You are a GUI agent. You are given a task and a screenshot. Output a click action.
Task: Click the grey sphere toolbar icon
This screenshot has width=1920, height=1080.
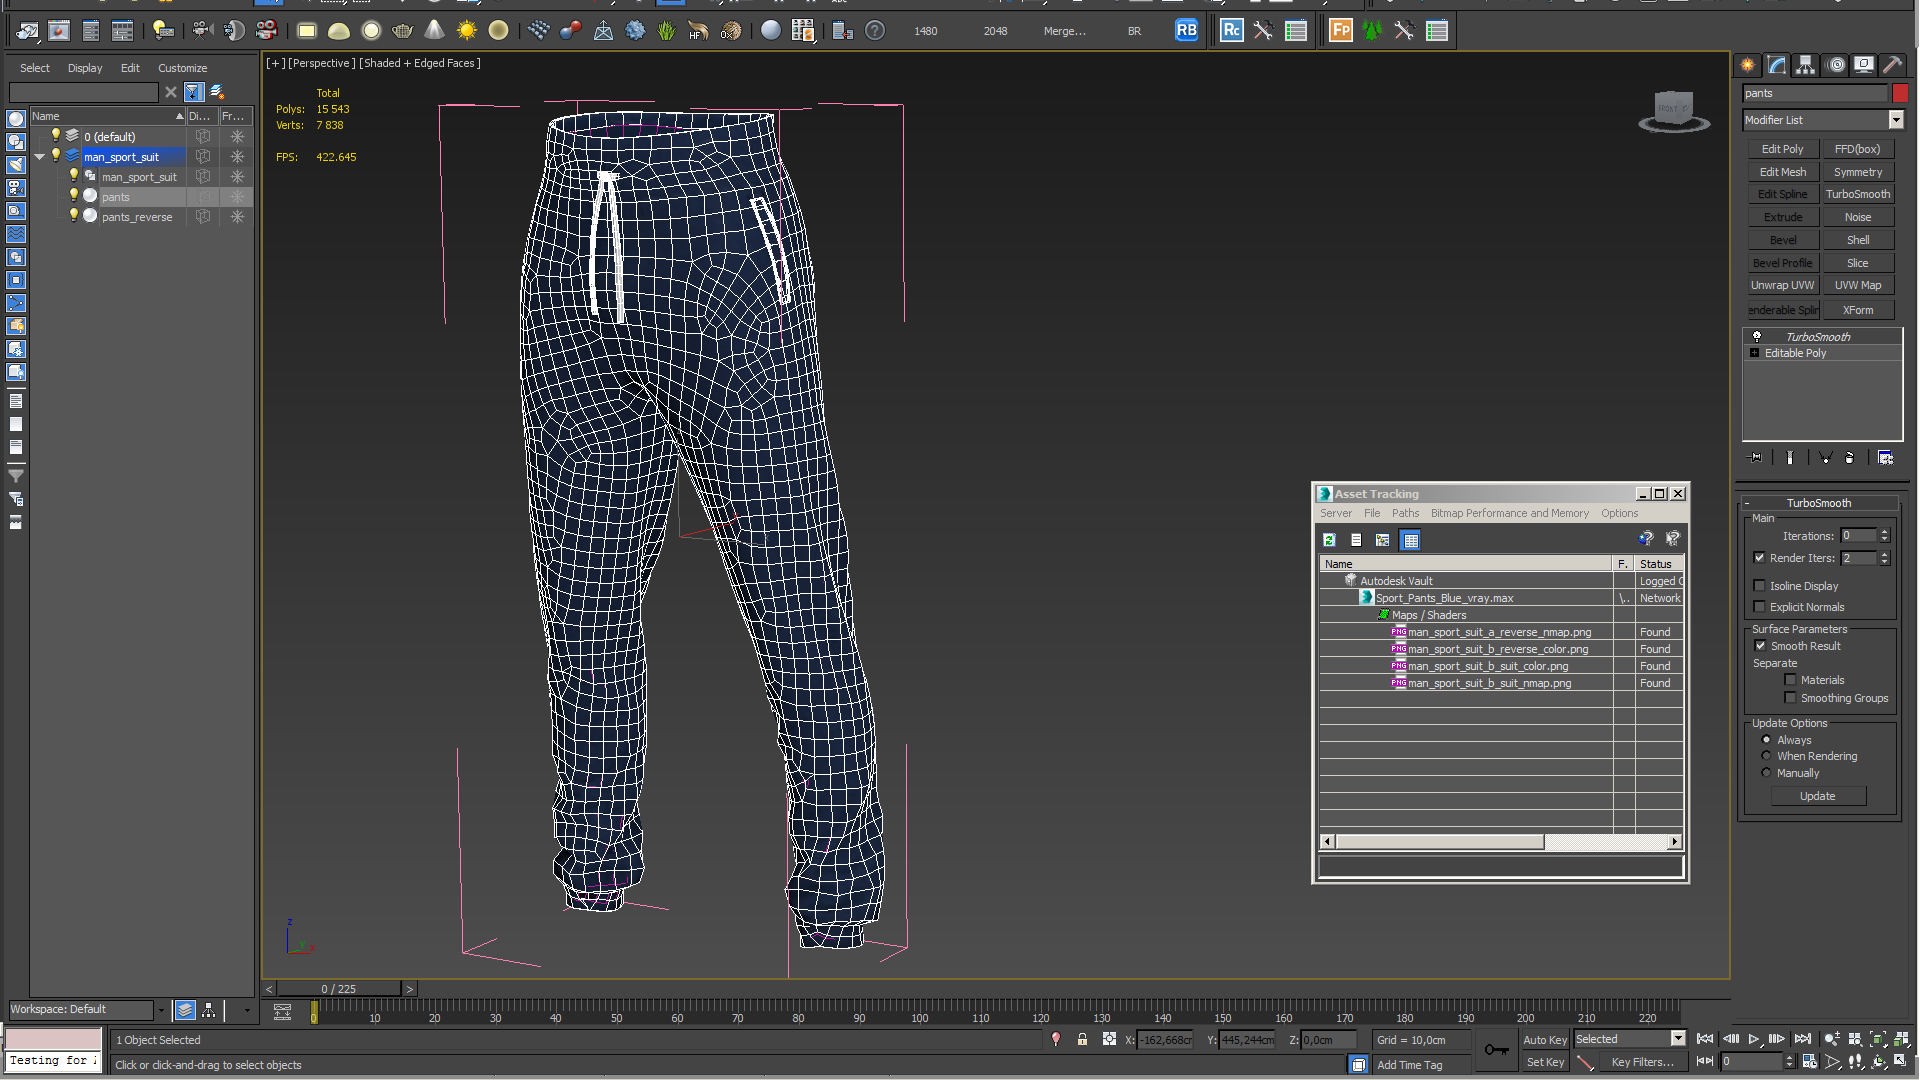[771, 31]
